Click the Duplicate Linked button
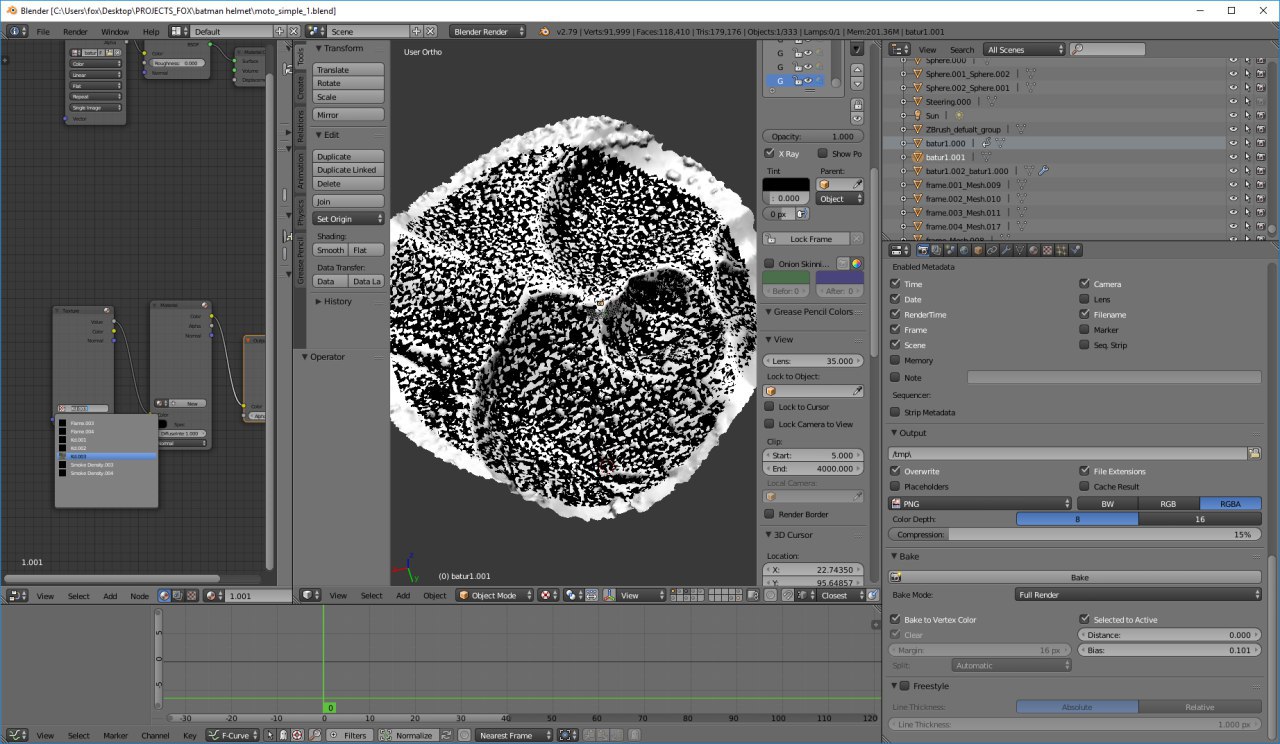1280x744 pixels. pos(348,170)
